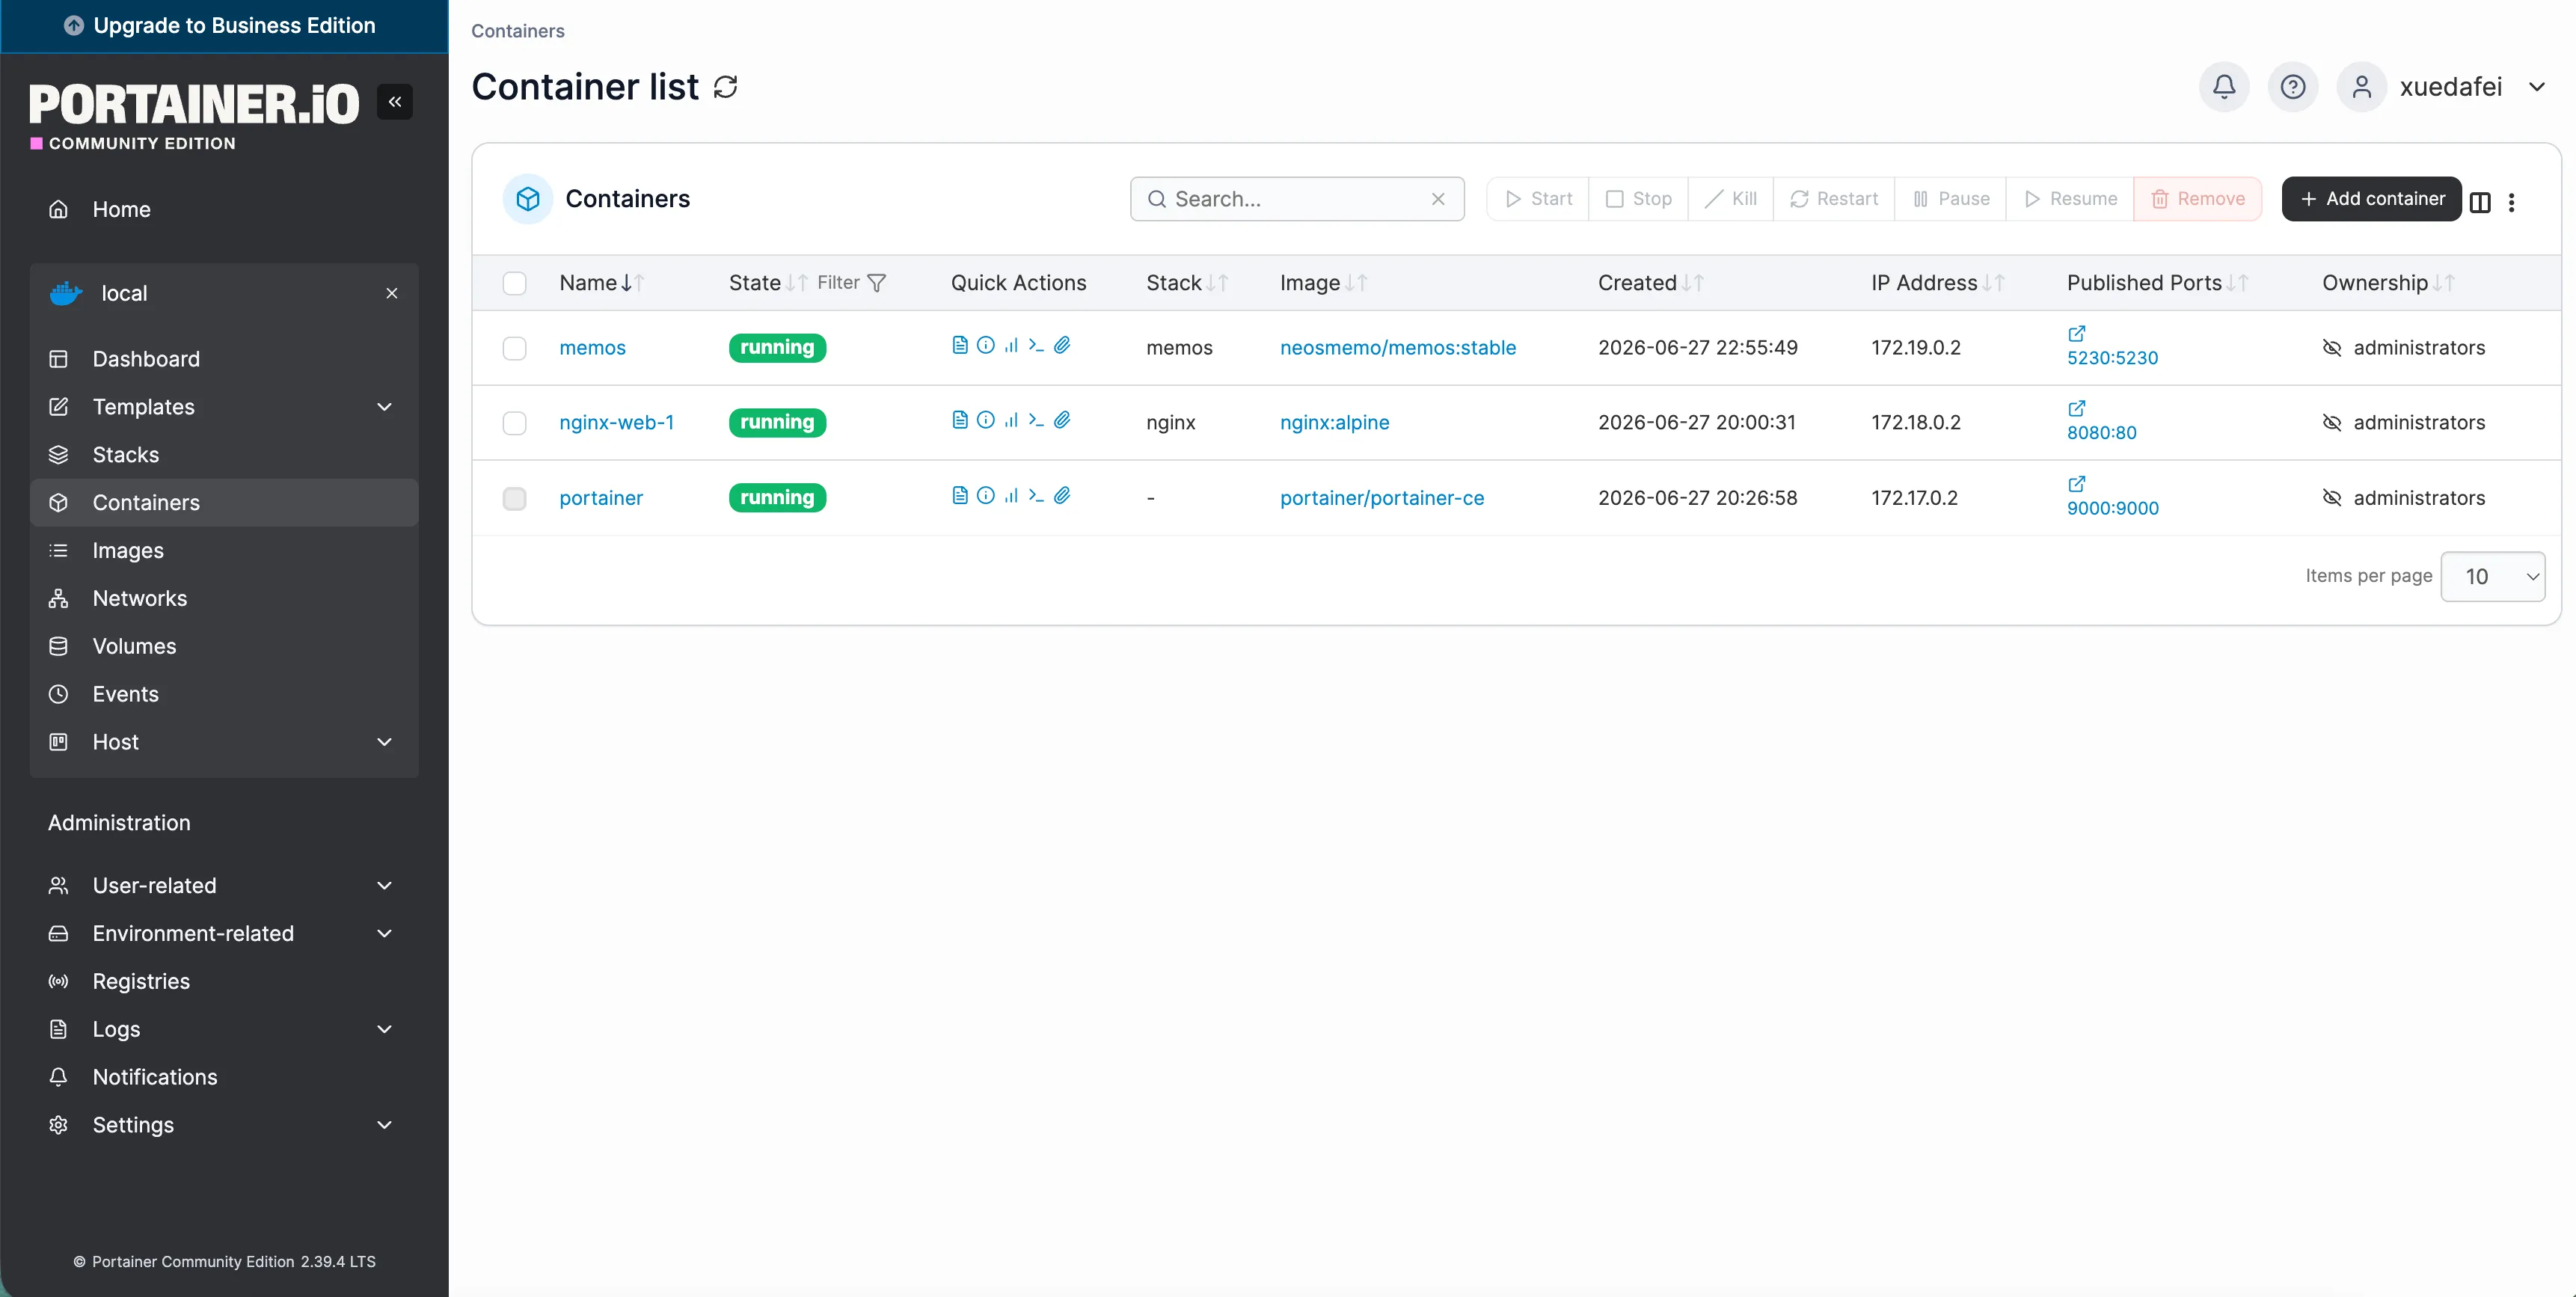
Task: Click the creation time 2026-06-27 20:00:31
Action: pos(1697,423)
